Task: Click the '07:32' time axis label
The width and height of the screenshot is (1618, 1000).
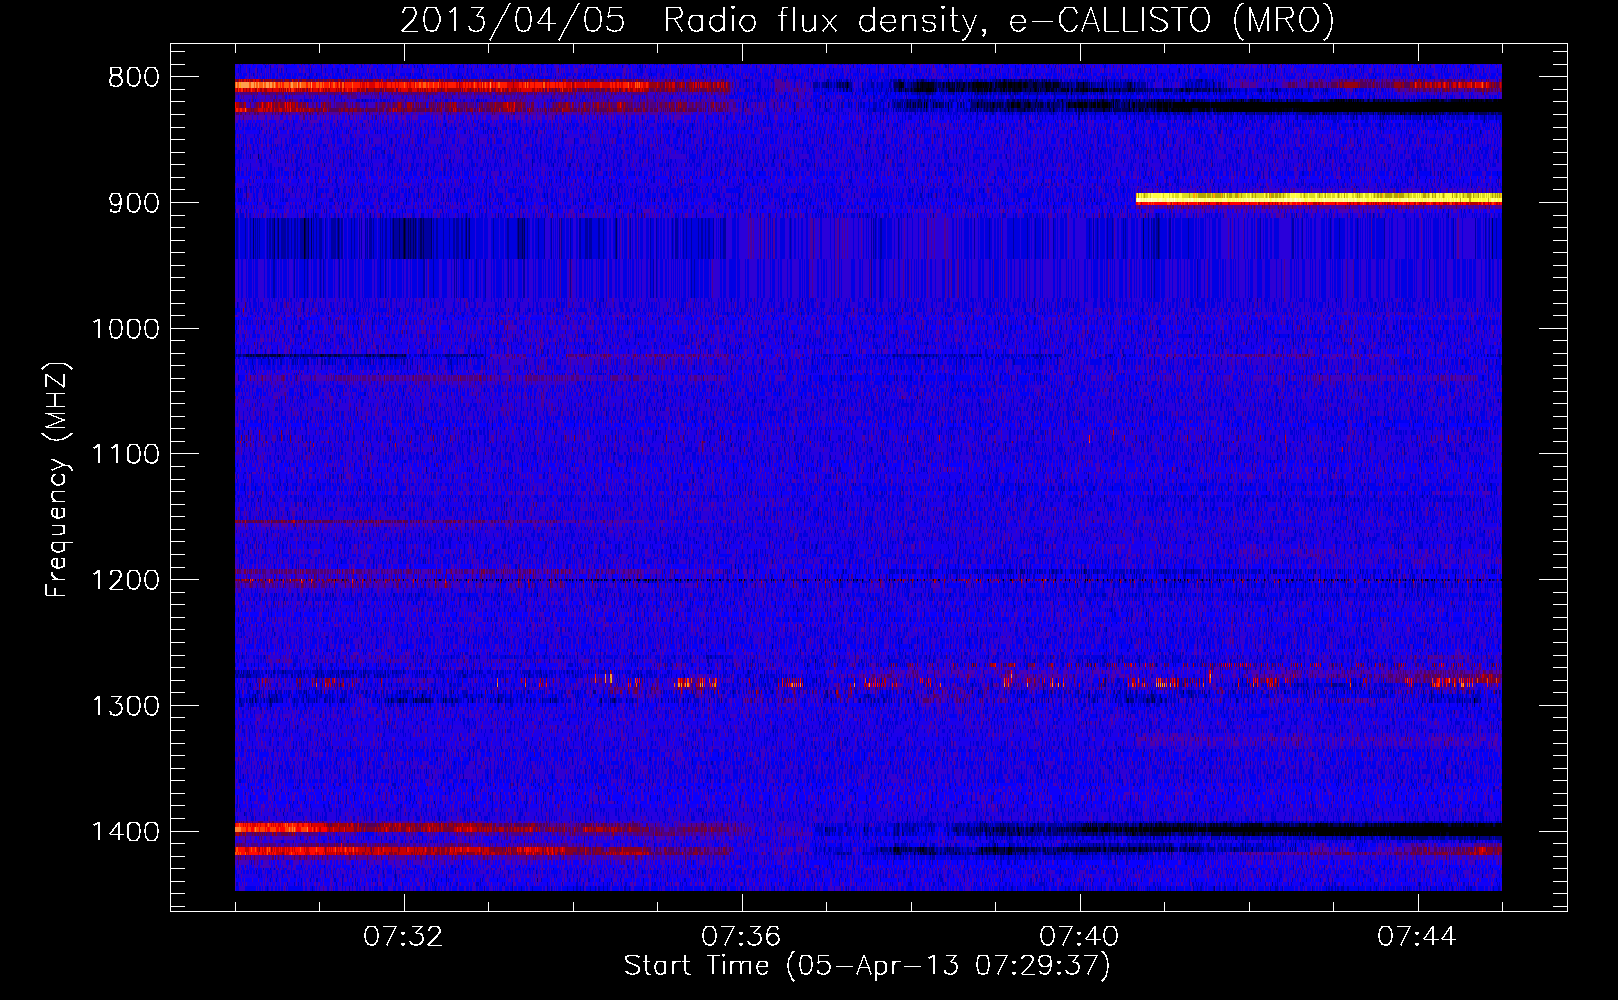Action: click(x=404, y=937)
